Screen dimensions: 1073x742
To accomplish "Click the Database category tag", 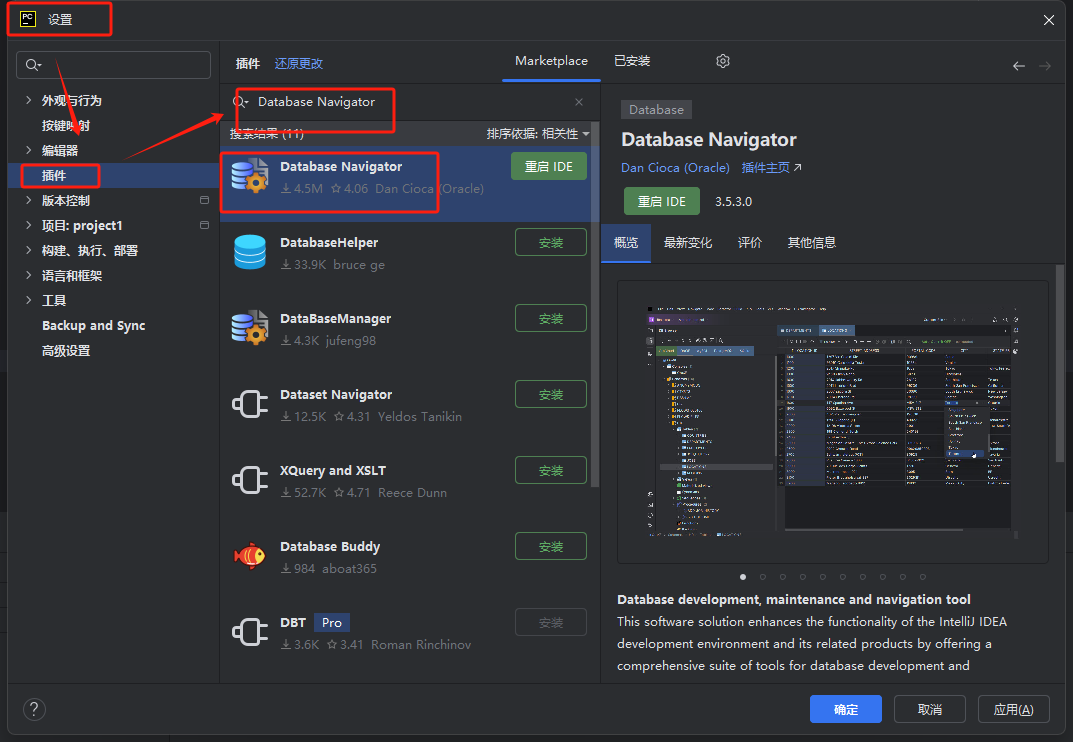I will click(x=656, y=110).
